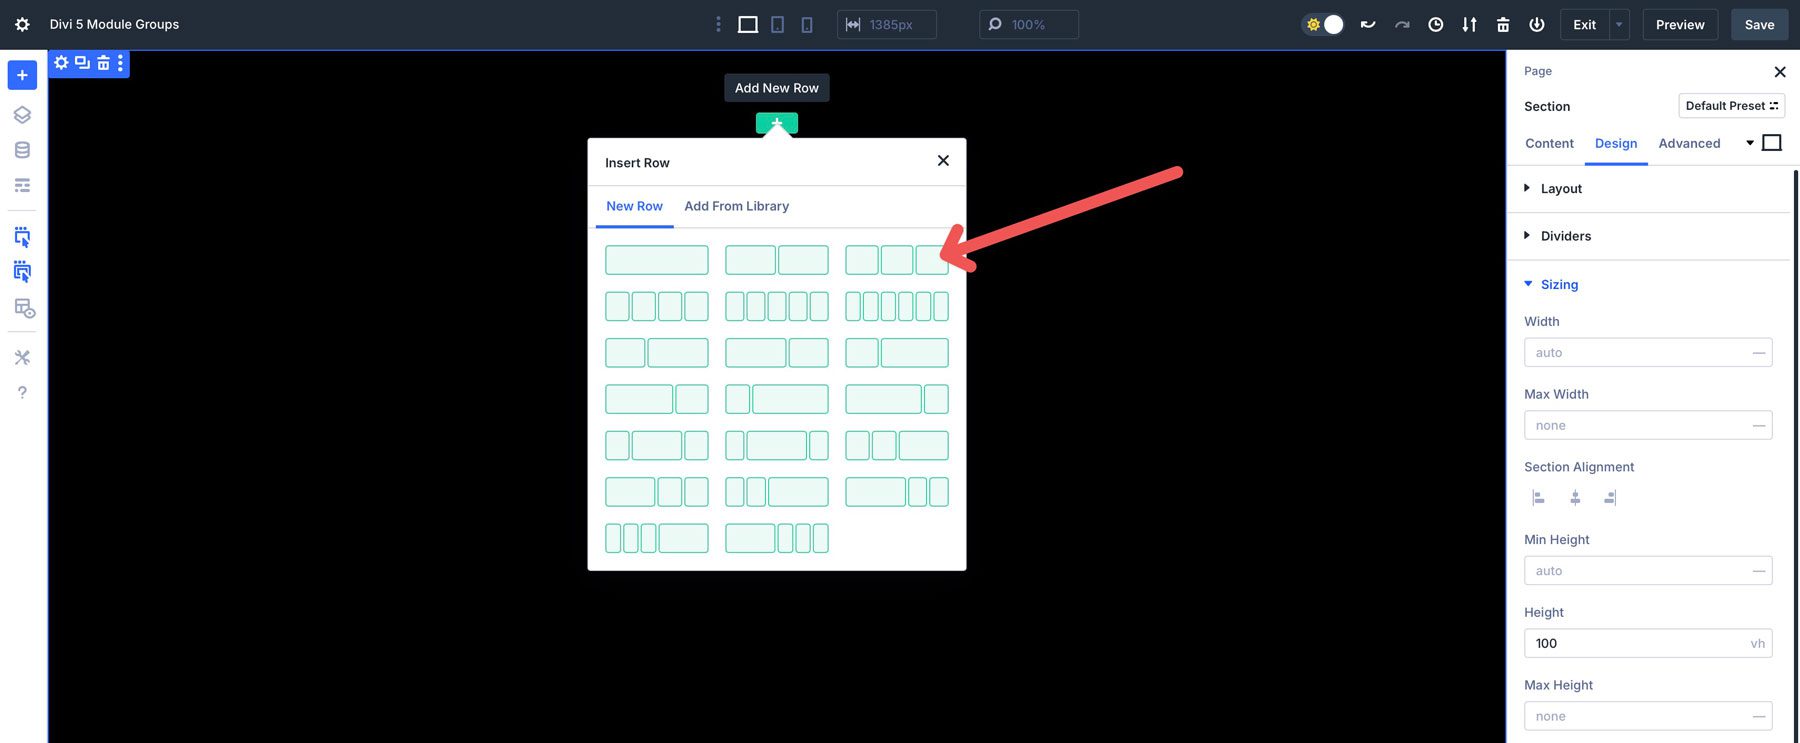Screen dimensions: 1800x743
Task: Open the Exit button dropdown arrow
Action: tap(1619, 25)
